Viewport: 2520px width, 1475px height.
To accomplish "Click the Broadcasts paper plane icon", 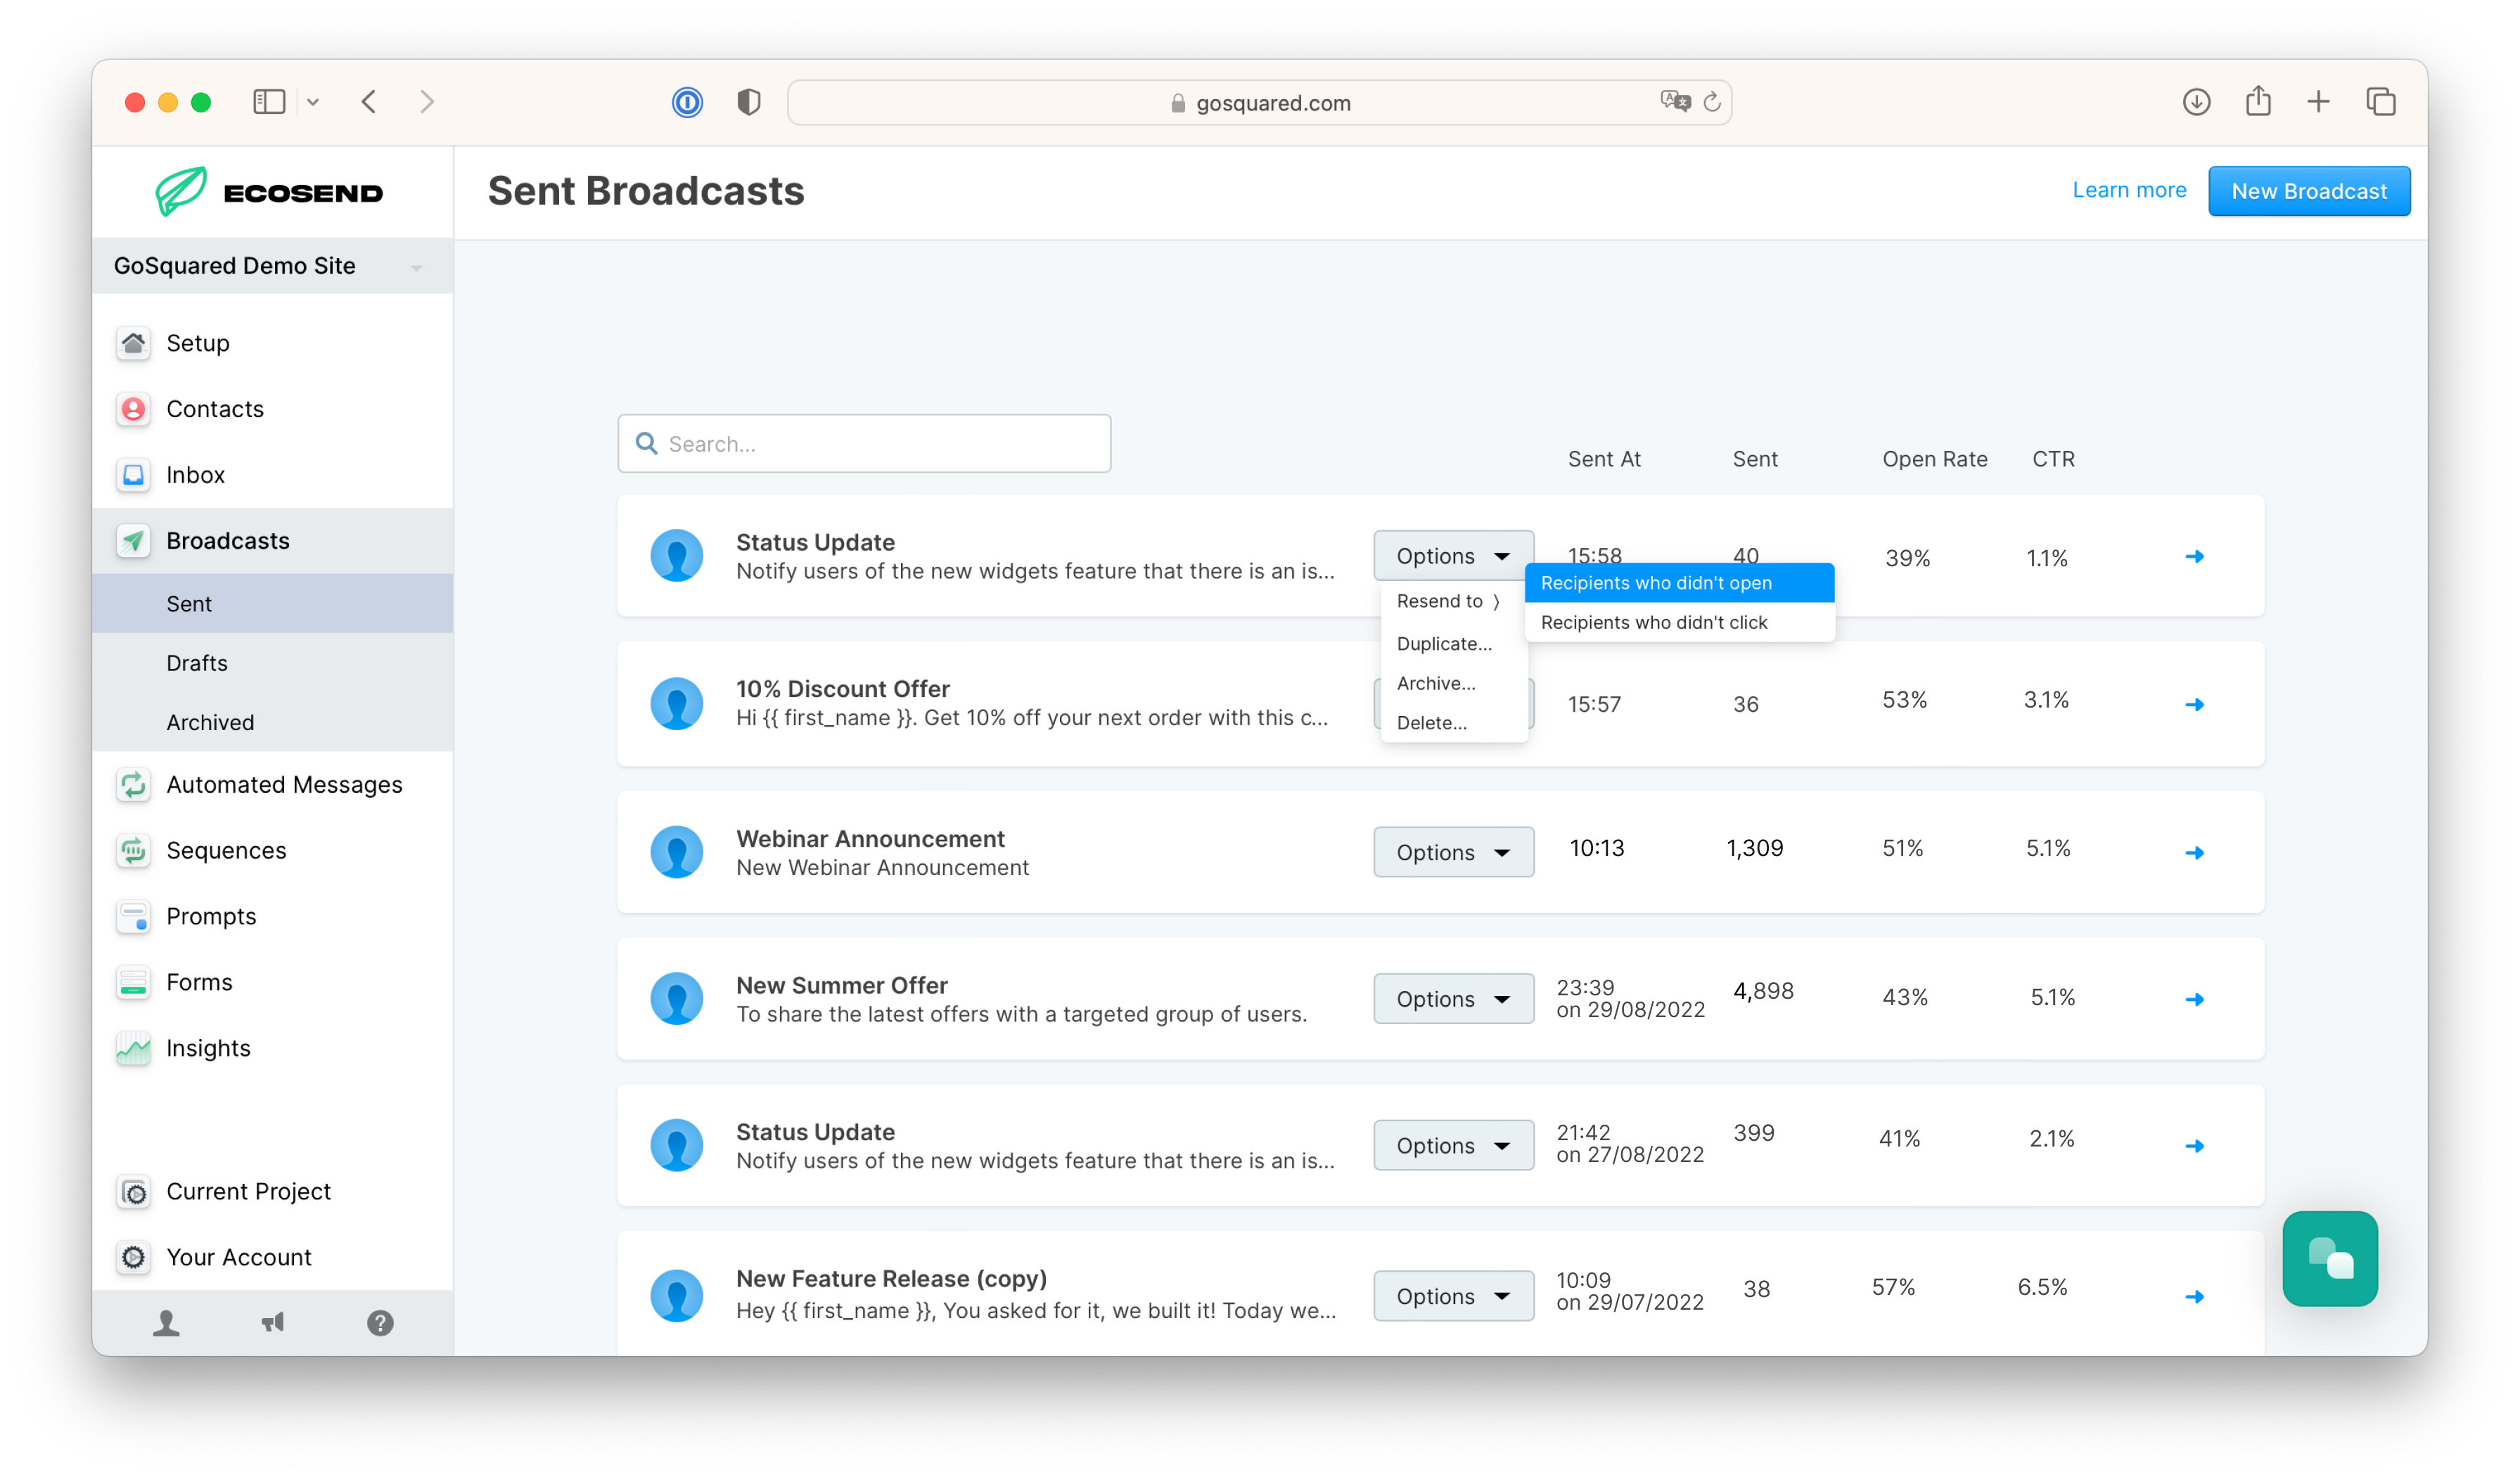I will (133, 541).
